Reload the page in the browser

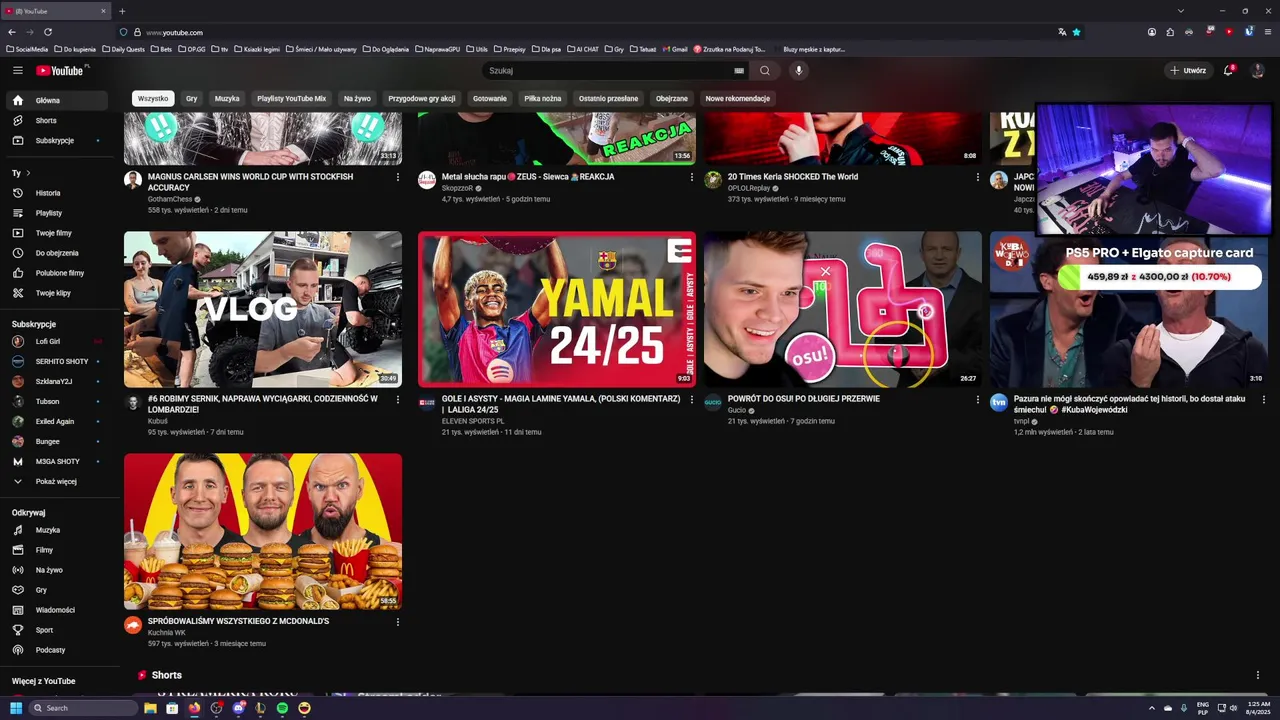click(47, 32)
